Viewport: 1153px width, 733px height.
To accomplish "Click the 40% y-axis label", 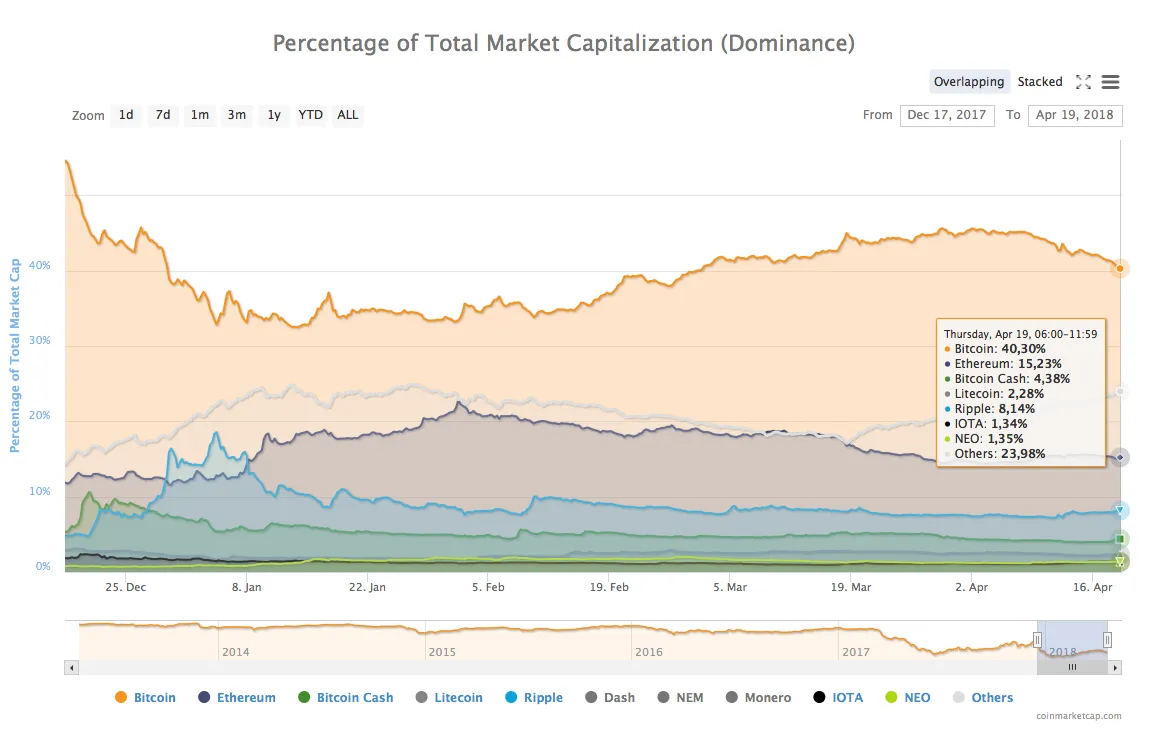I will tap(40, 265).
